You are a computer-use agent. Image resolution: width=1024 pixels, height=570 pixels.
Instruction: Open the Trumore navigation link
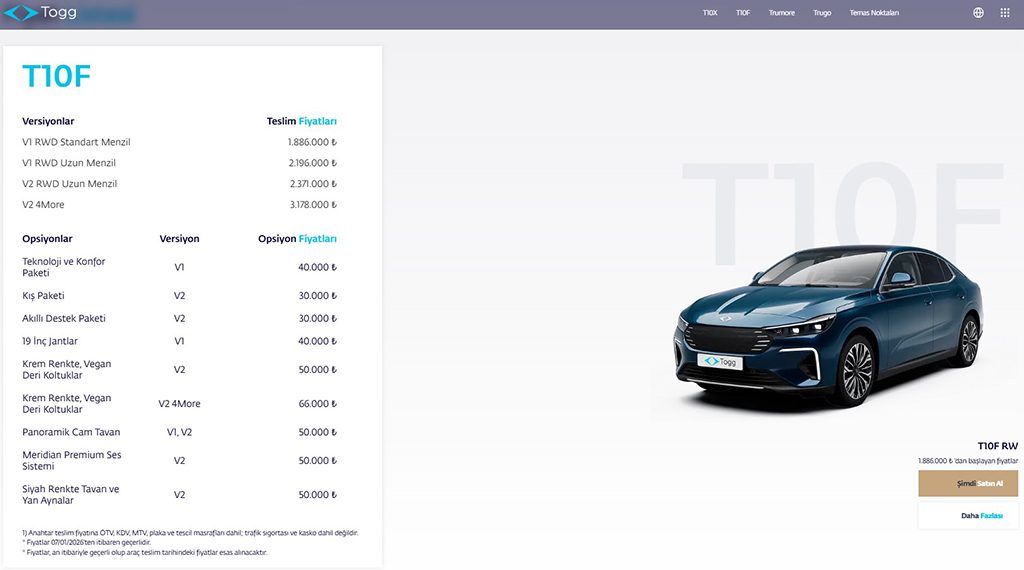781,13
